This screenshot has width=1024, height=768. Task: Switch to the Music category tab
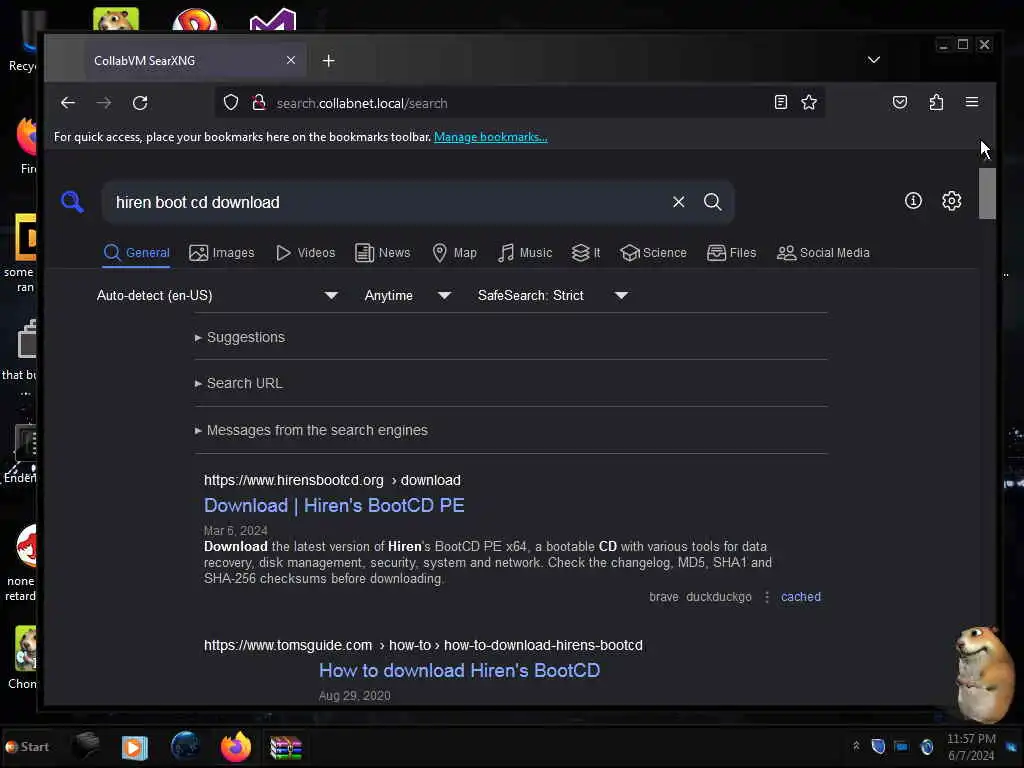524,253
